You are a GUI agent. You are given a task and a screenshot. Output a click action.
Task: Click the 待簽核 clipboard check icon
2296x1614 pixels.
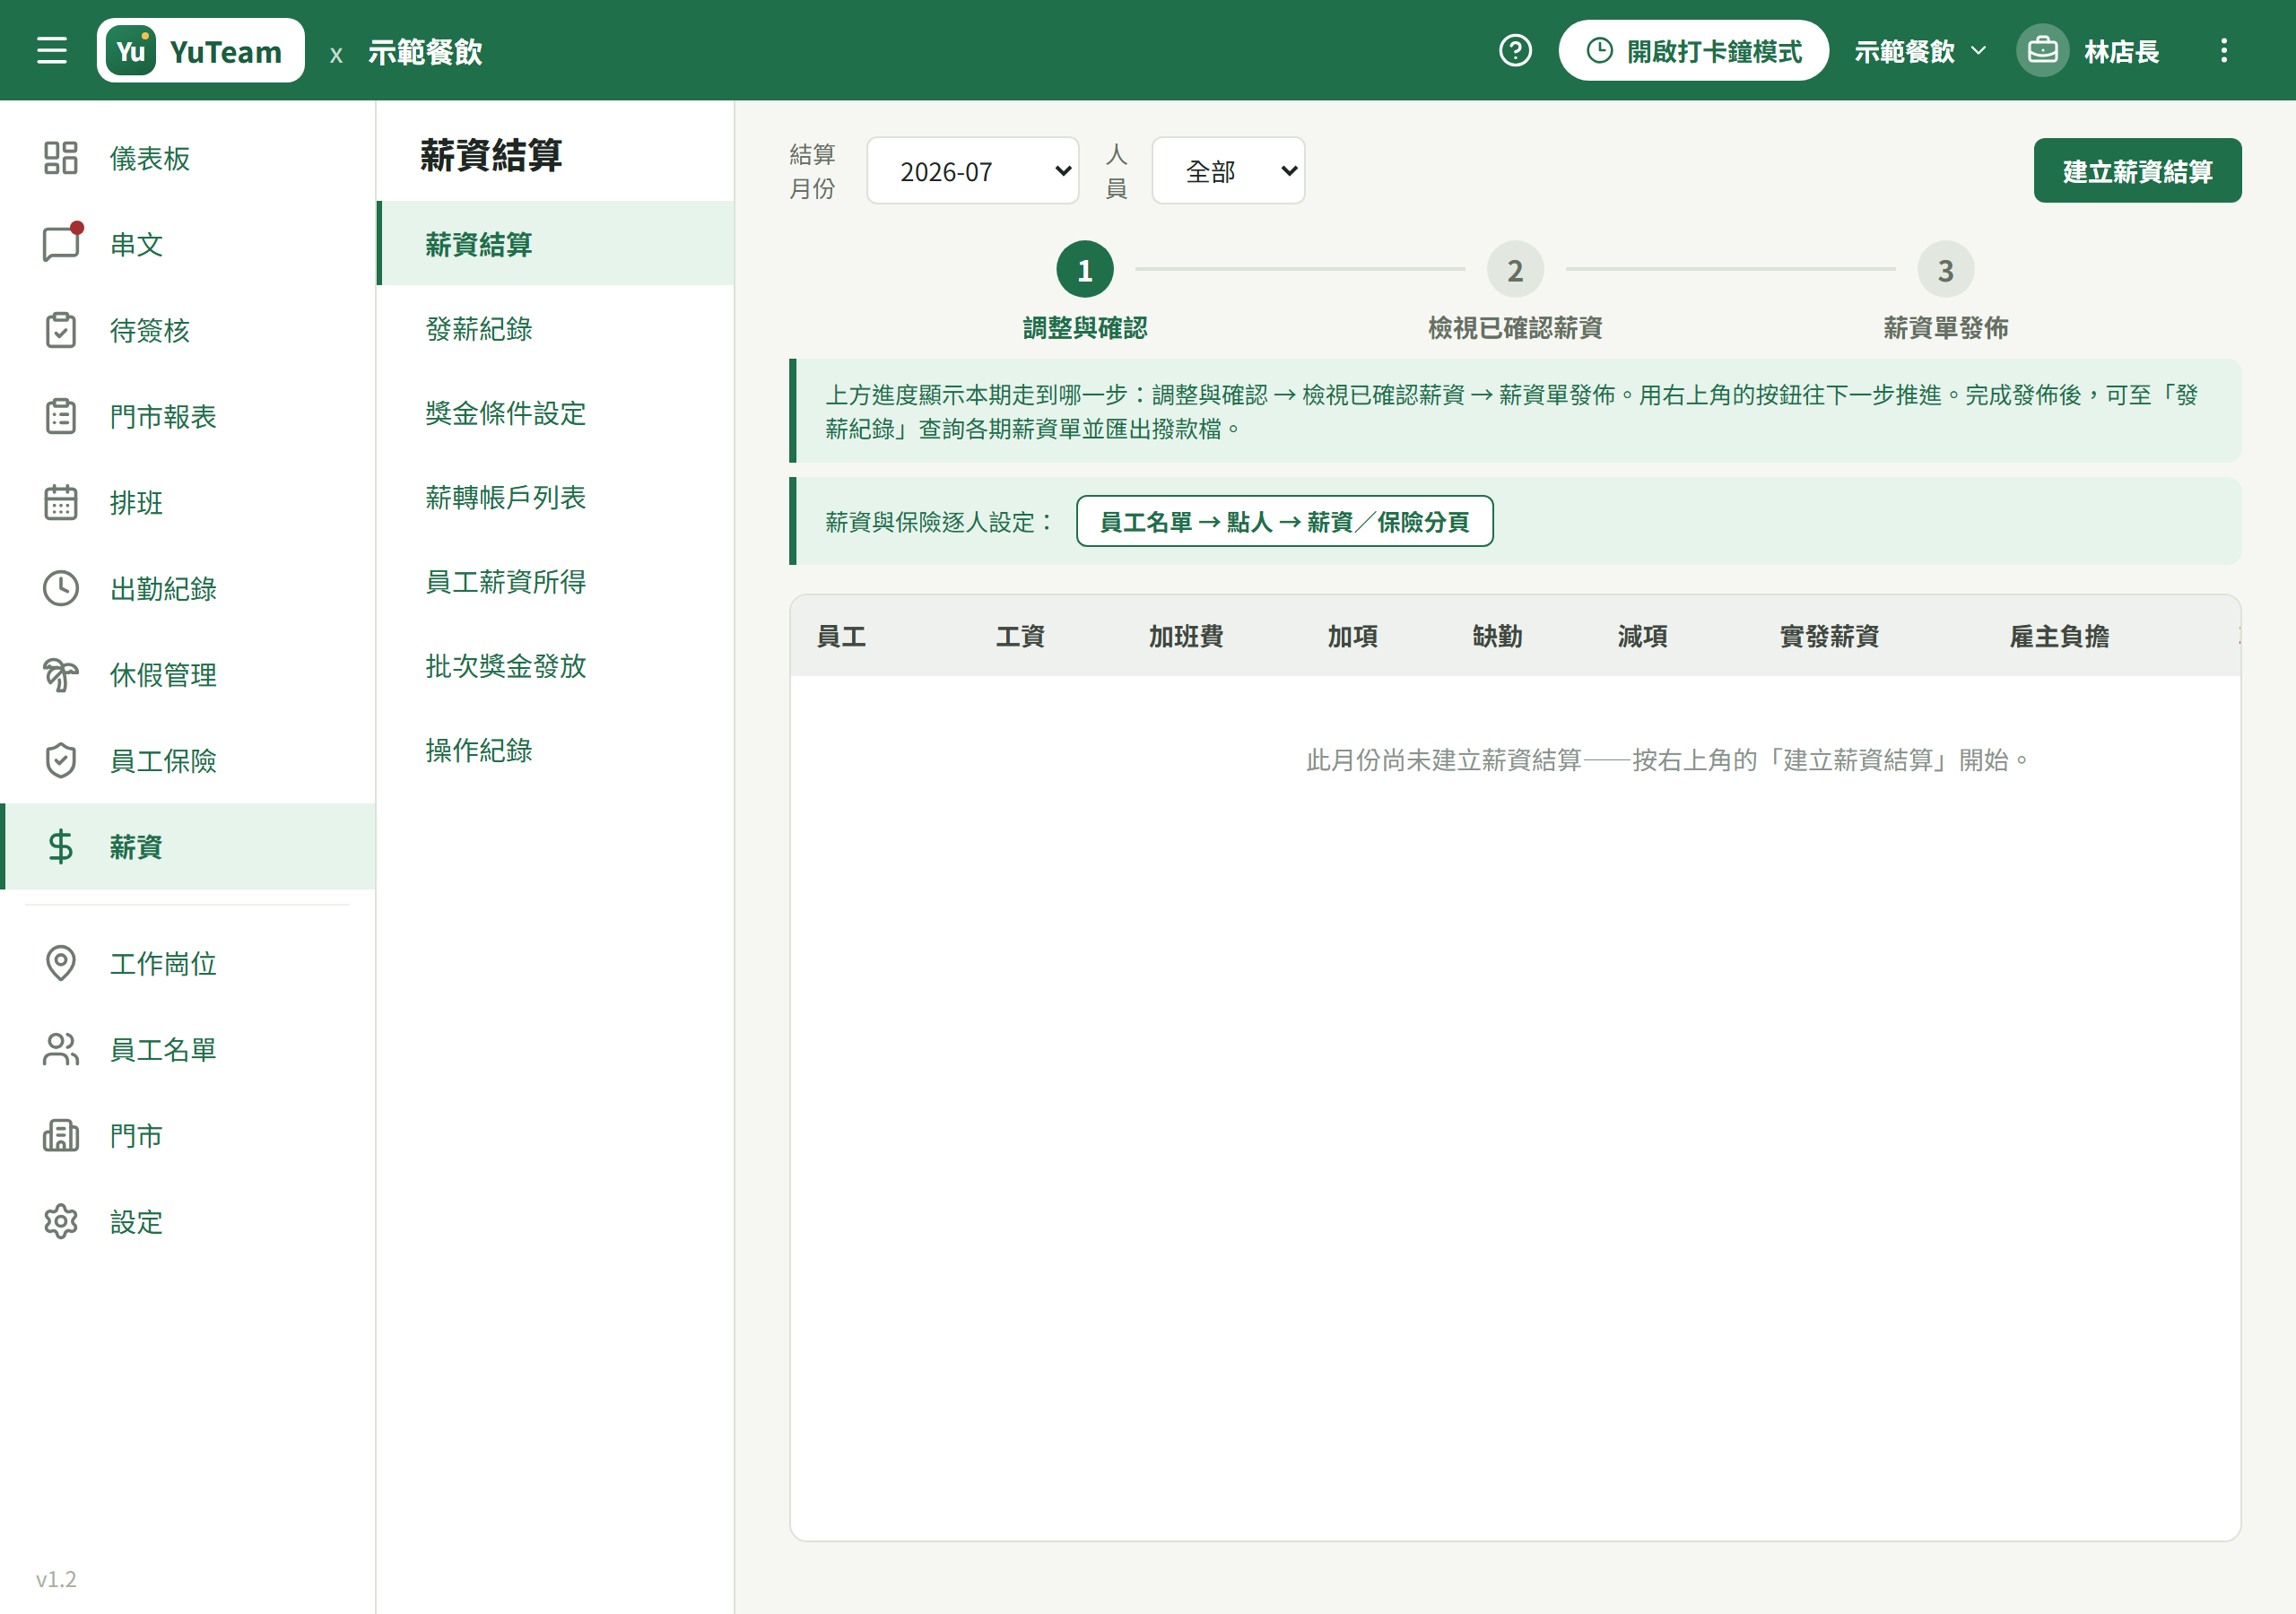[x=61, y=330]
